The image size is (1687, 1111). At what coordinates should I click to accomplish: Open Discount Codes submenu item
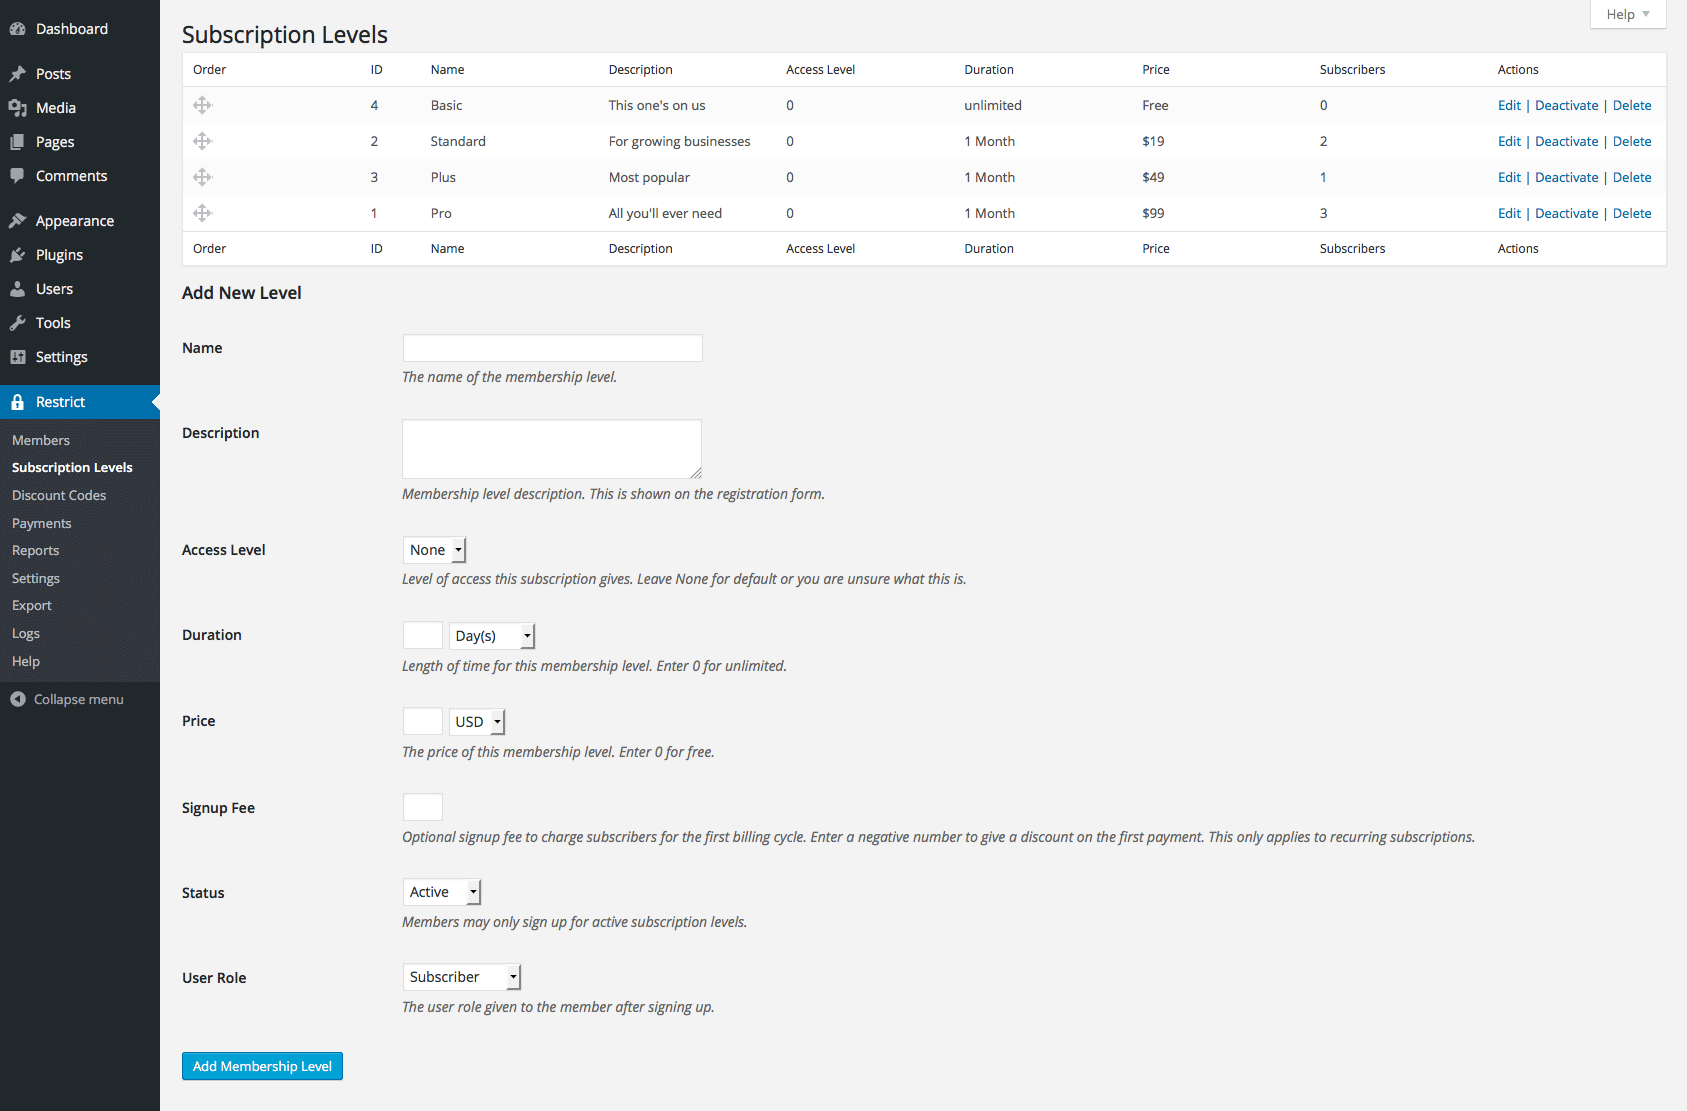pyautogui.click(x=59, y=495)
